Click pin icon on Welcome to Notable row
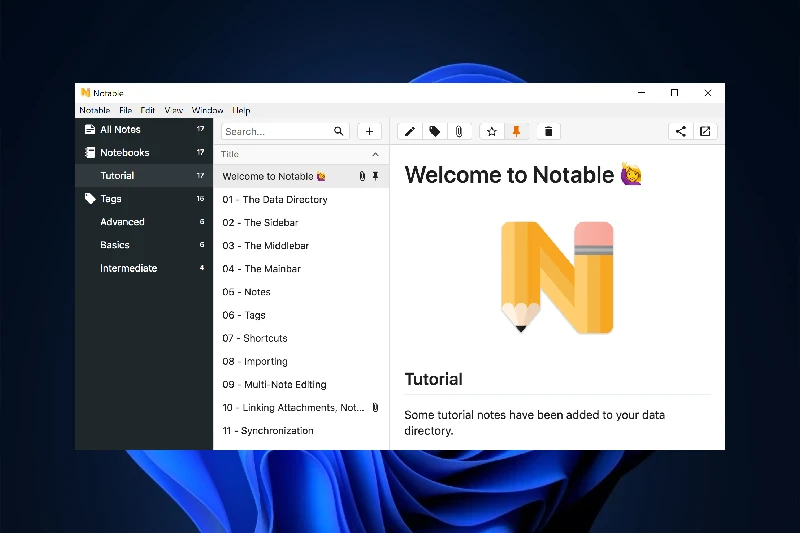Image resolution: width=800 pixels, height=533 pixels. click(x=376, y=176)
